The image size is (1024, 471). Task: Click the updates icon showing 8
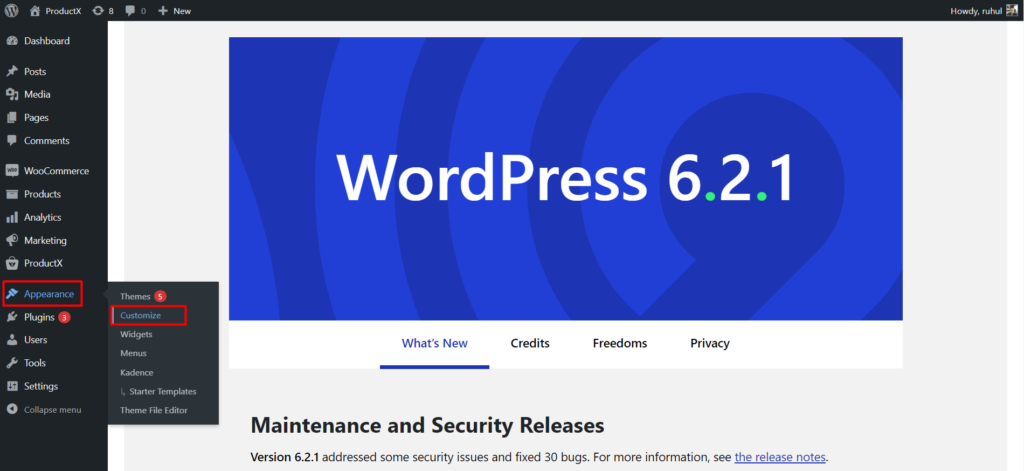(x=98, y=10)
